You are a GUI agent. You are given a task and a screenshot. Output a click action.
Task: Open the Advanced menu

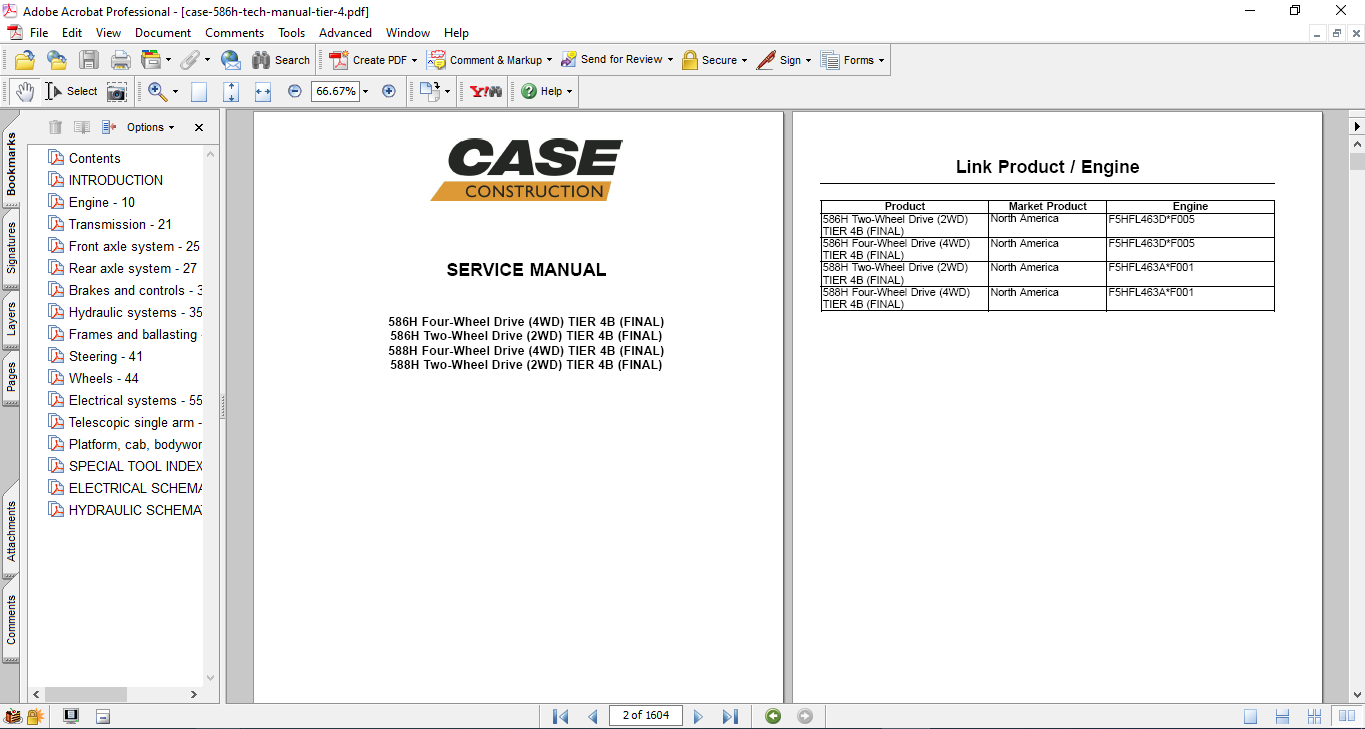[345, 33]
